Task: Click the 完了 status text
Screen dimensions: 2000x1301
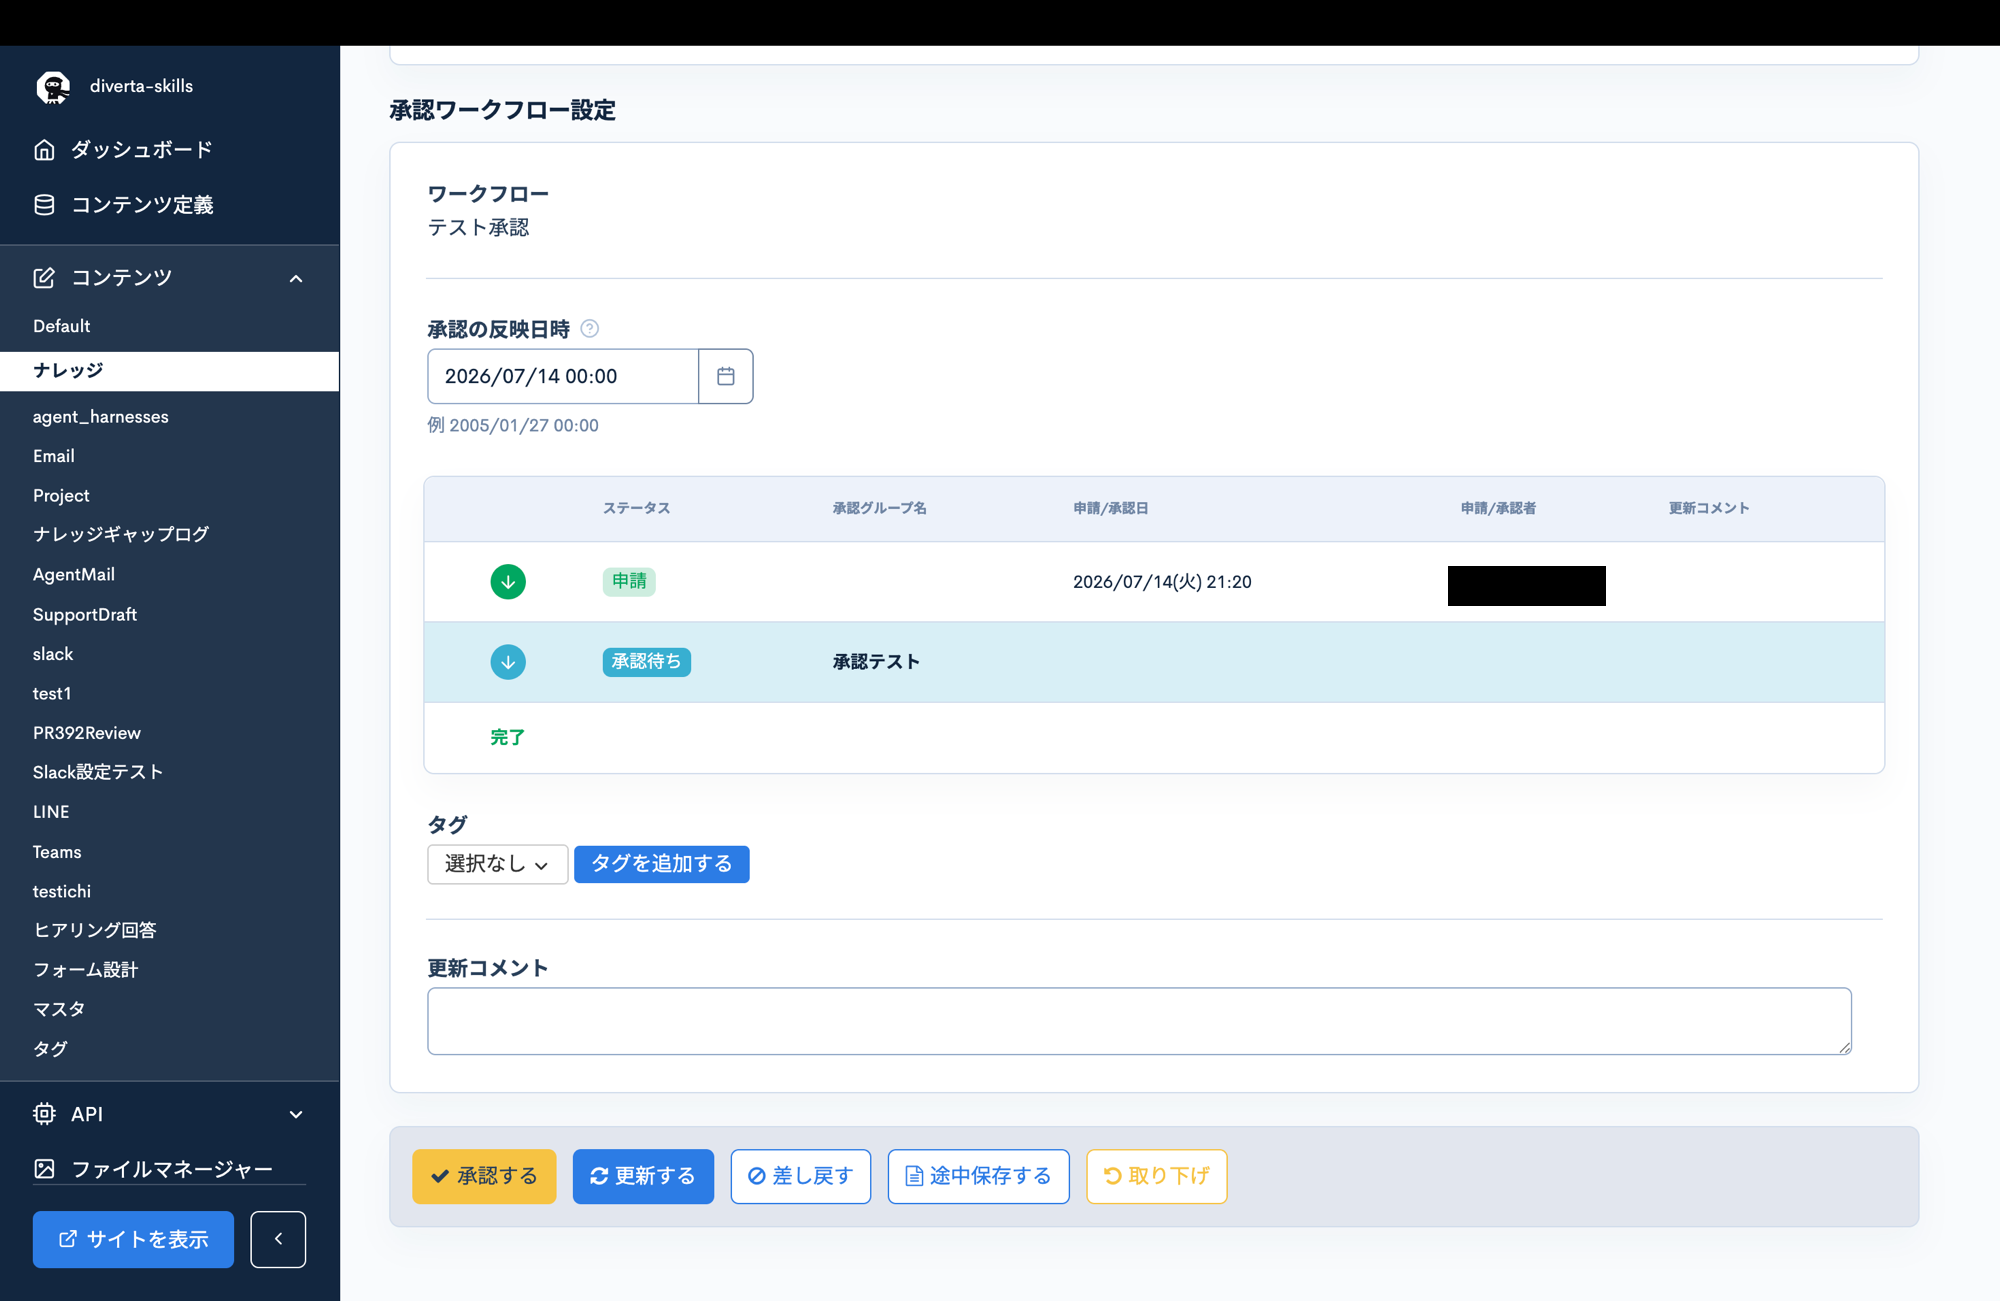Action: (507, 738)
